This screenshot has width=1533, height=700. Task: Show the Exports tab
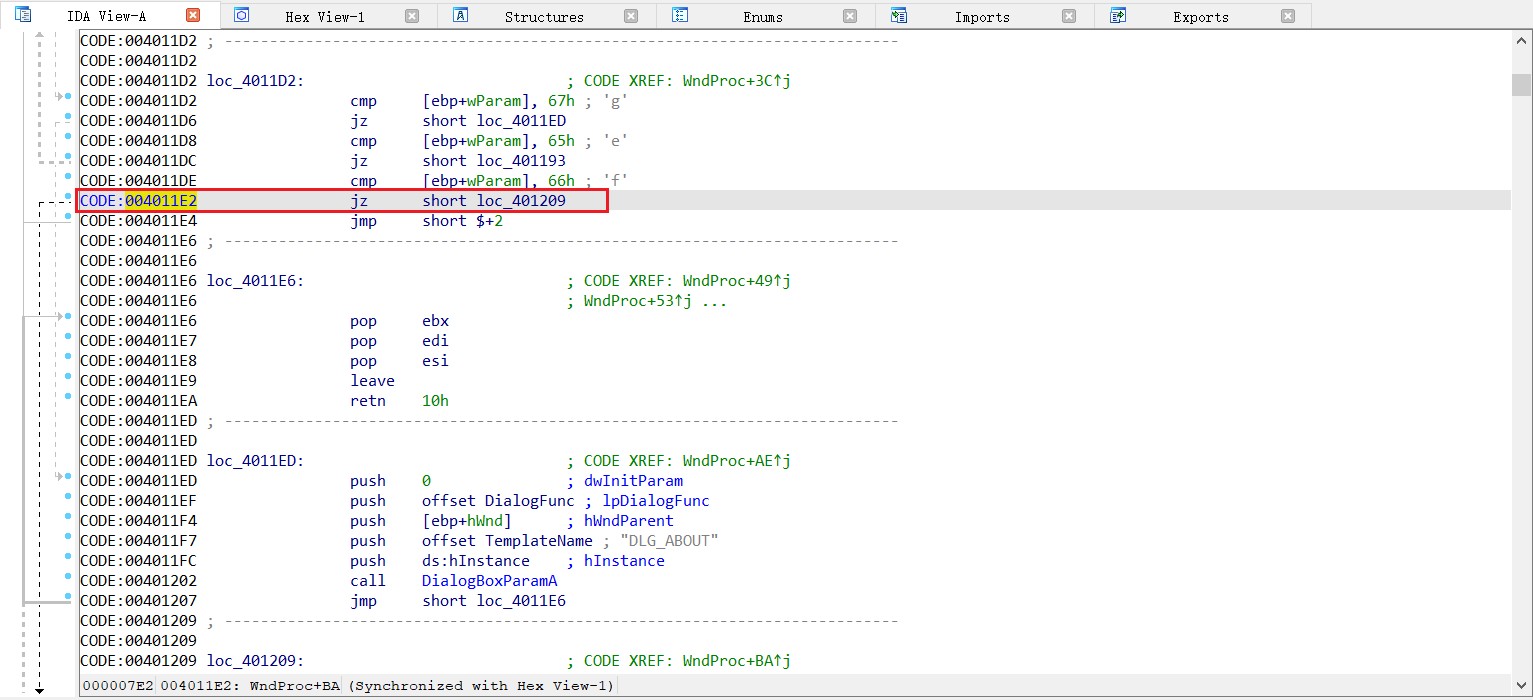tap(1201, 17)
